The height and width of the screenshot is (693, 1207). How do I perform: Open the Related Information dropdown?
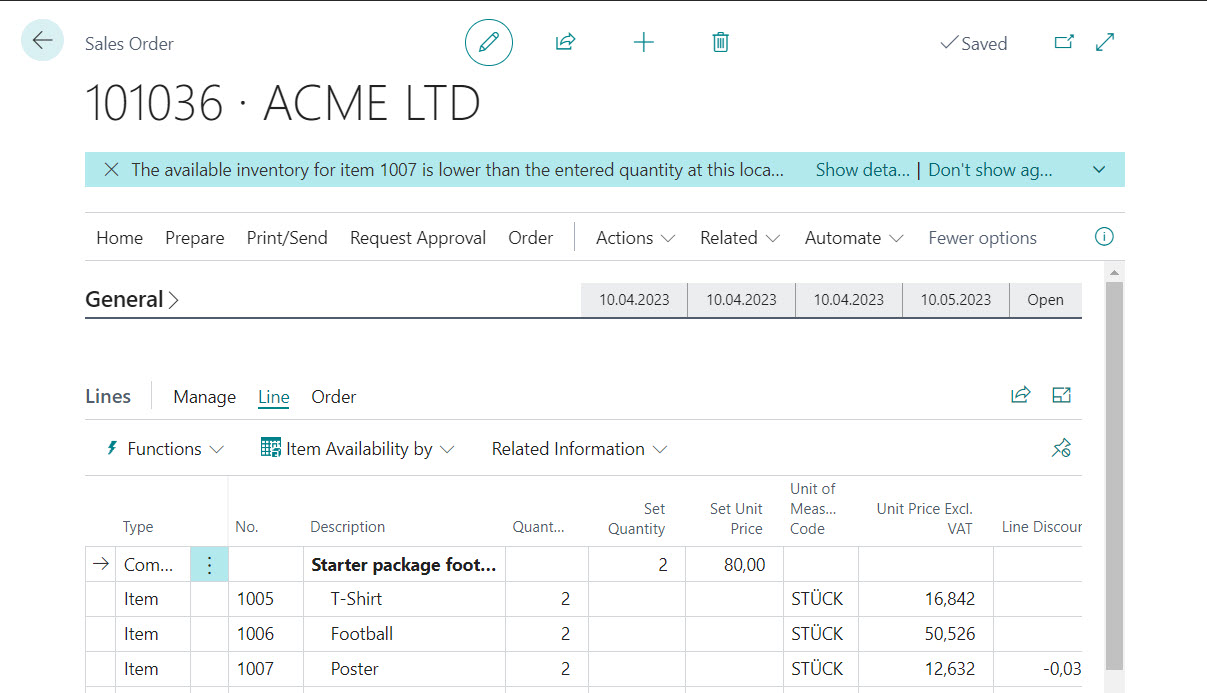tap(579, 449)
